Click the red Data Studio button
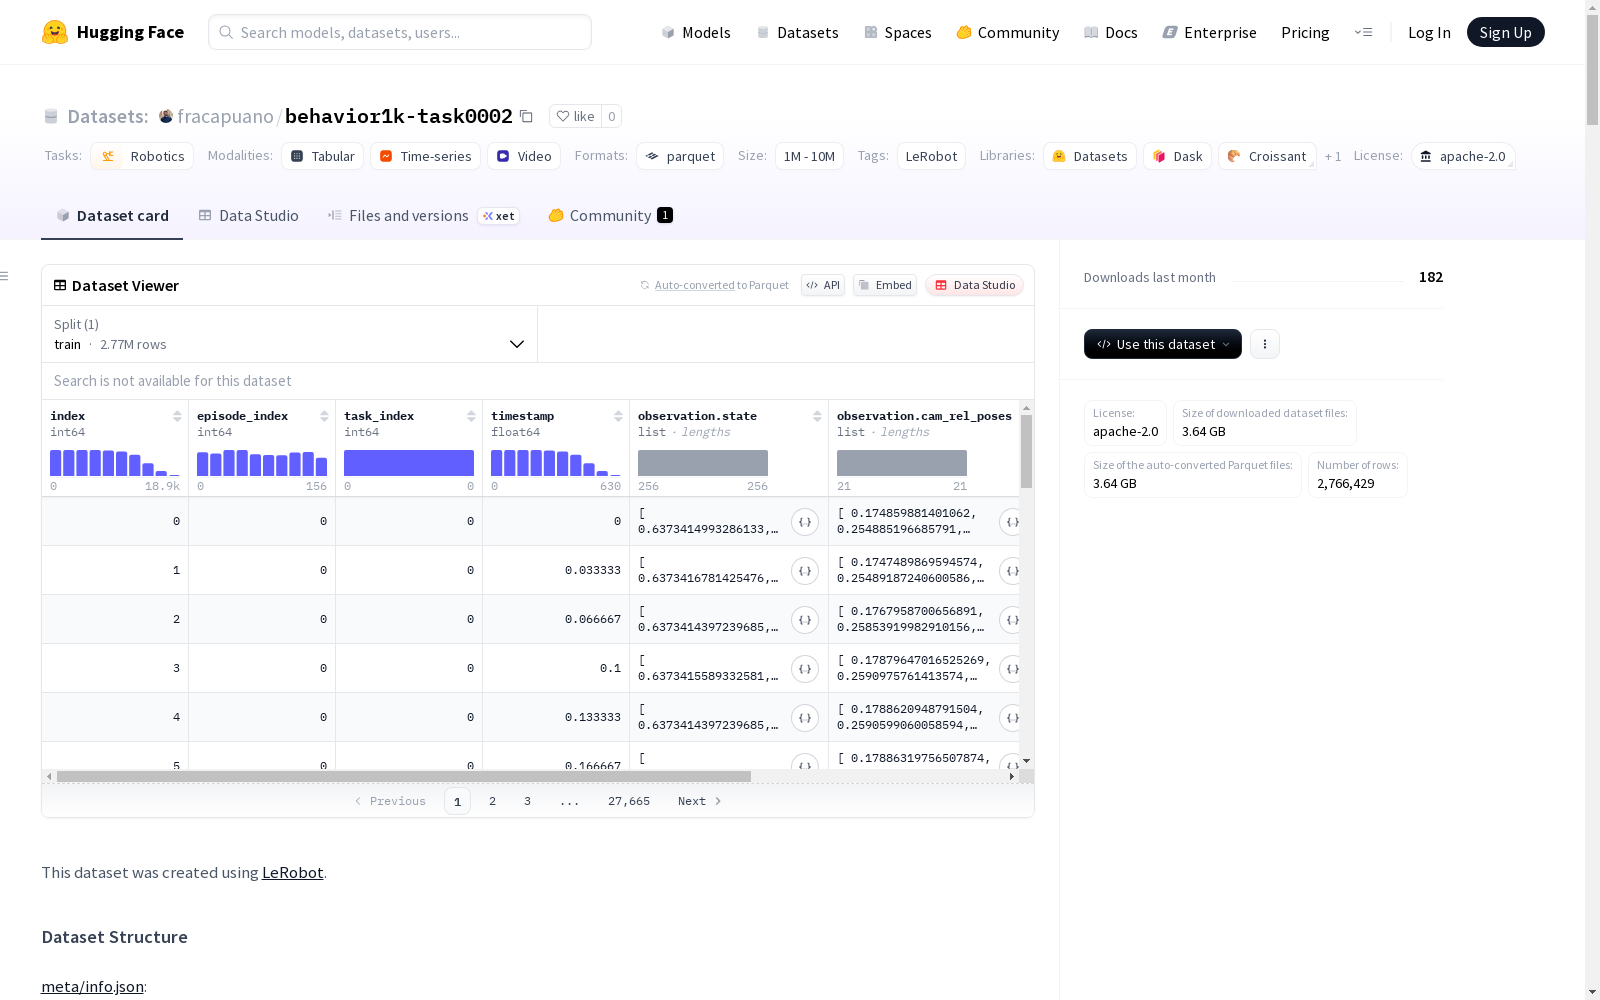The width and height of the screenshot is (1600, 1000). pyautogui.click(x=974, y=285)
